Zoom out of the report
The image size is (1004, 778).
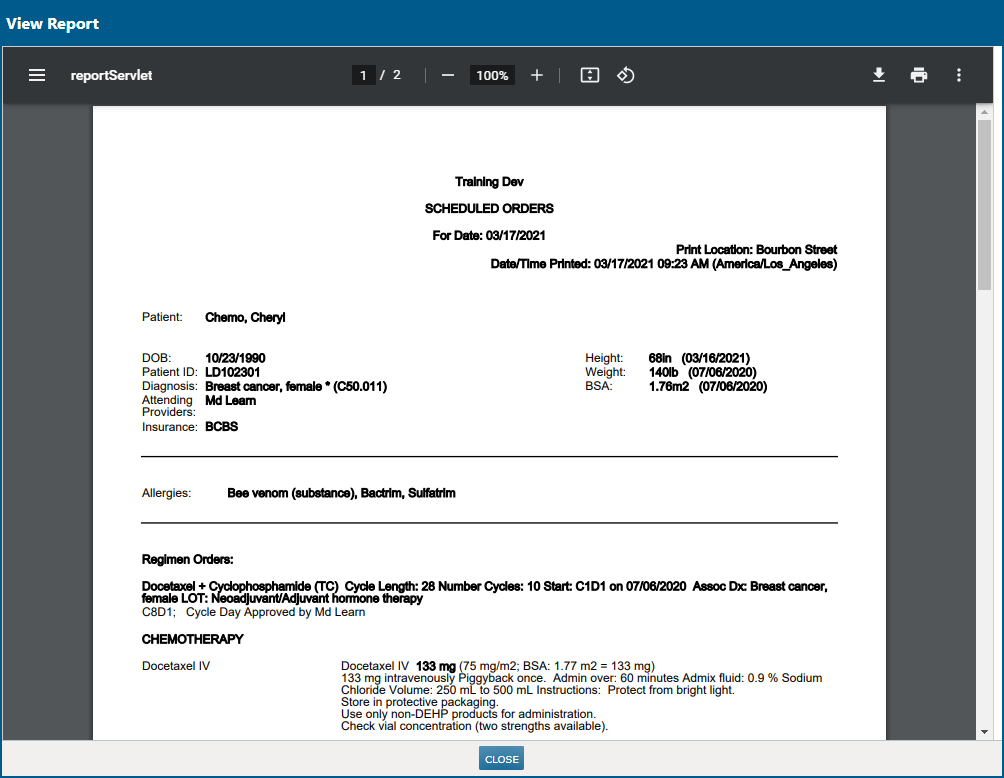[447, 74]
